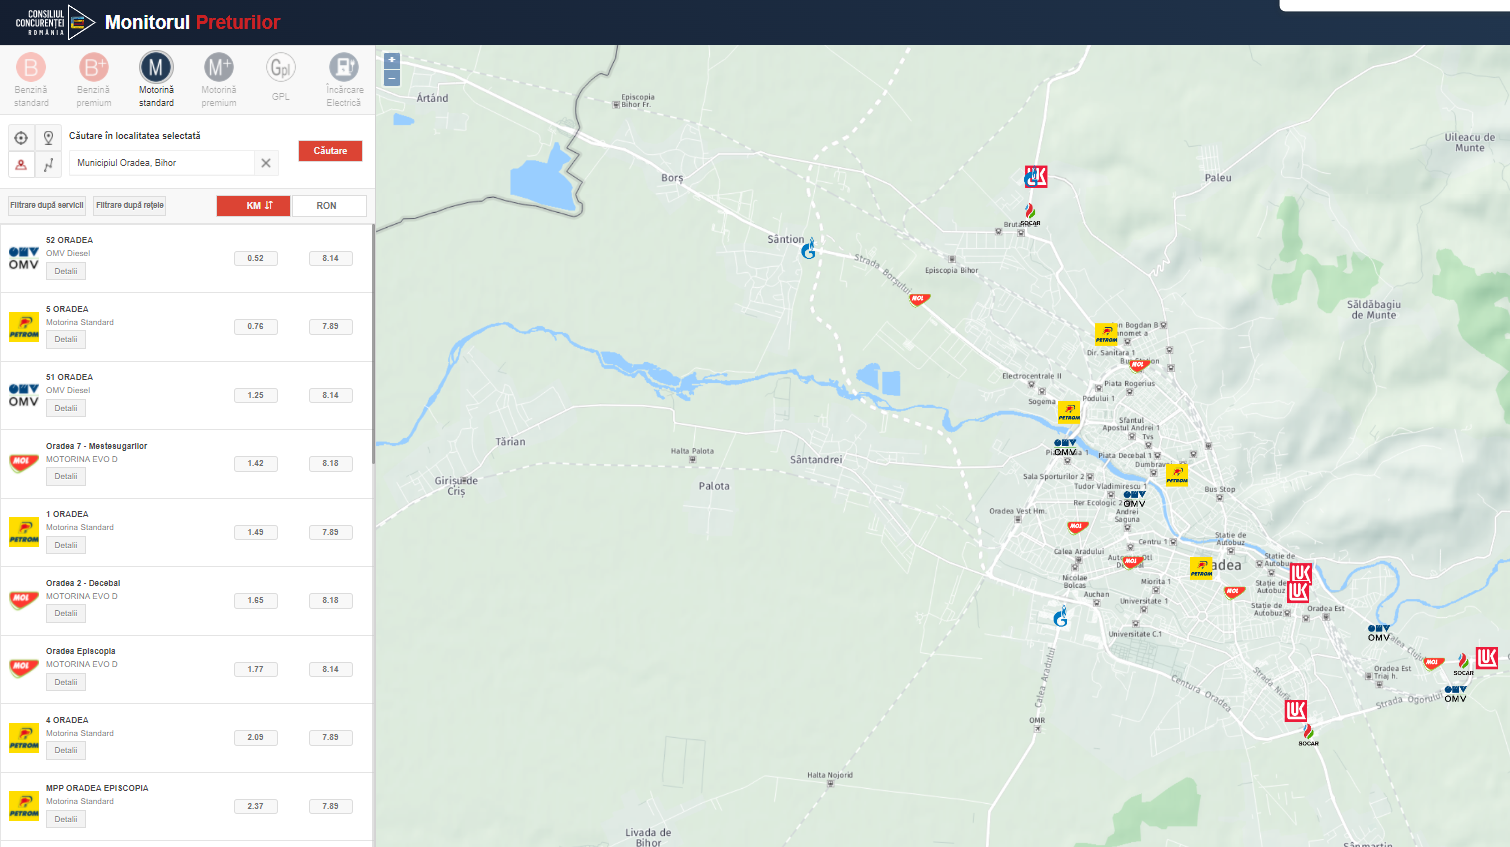Toggle the Motorină standard fuel selection

(156, 79)
